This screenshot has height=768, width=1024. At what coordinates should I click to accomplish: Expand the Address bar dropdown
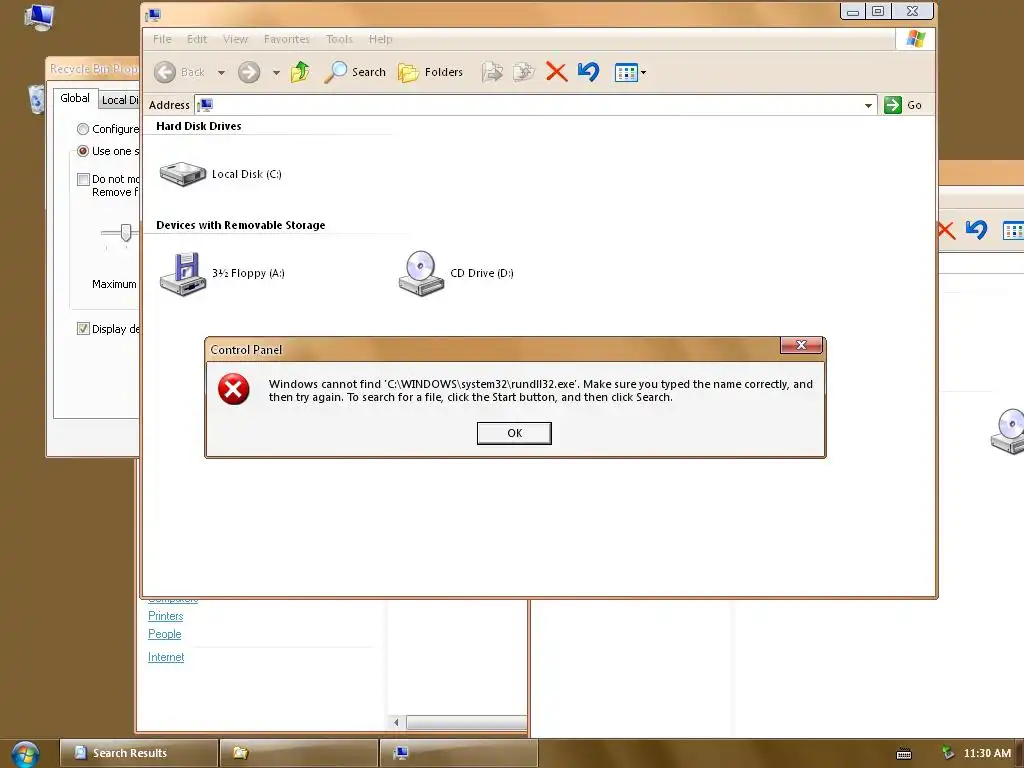coord(868,105)
